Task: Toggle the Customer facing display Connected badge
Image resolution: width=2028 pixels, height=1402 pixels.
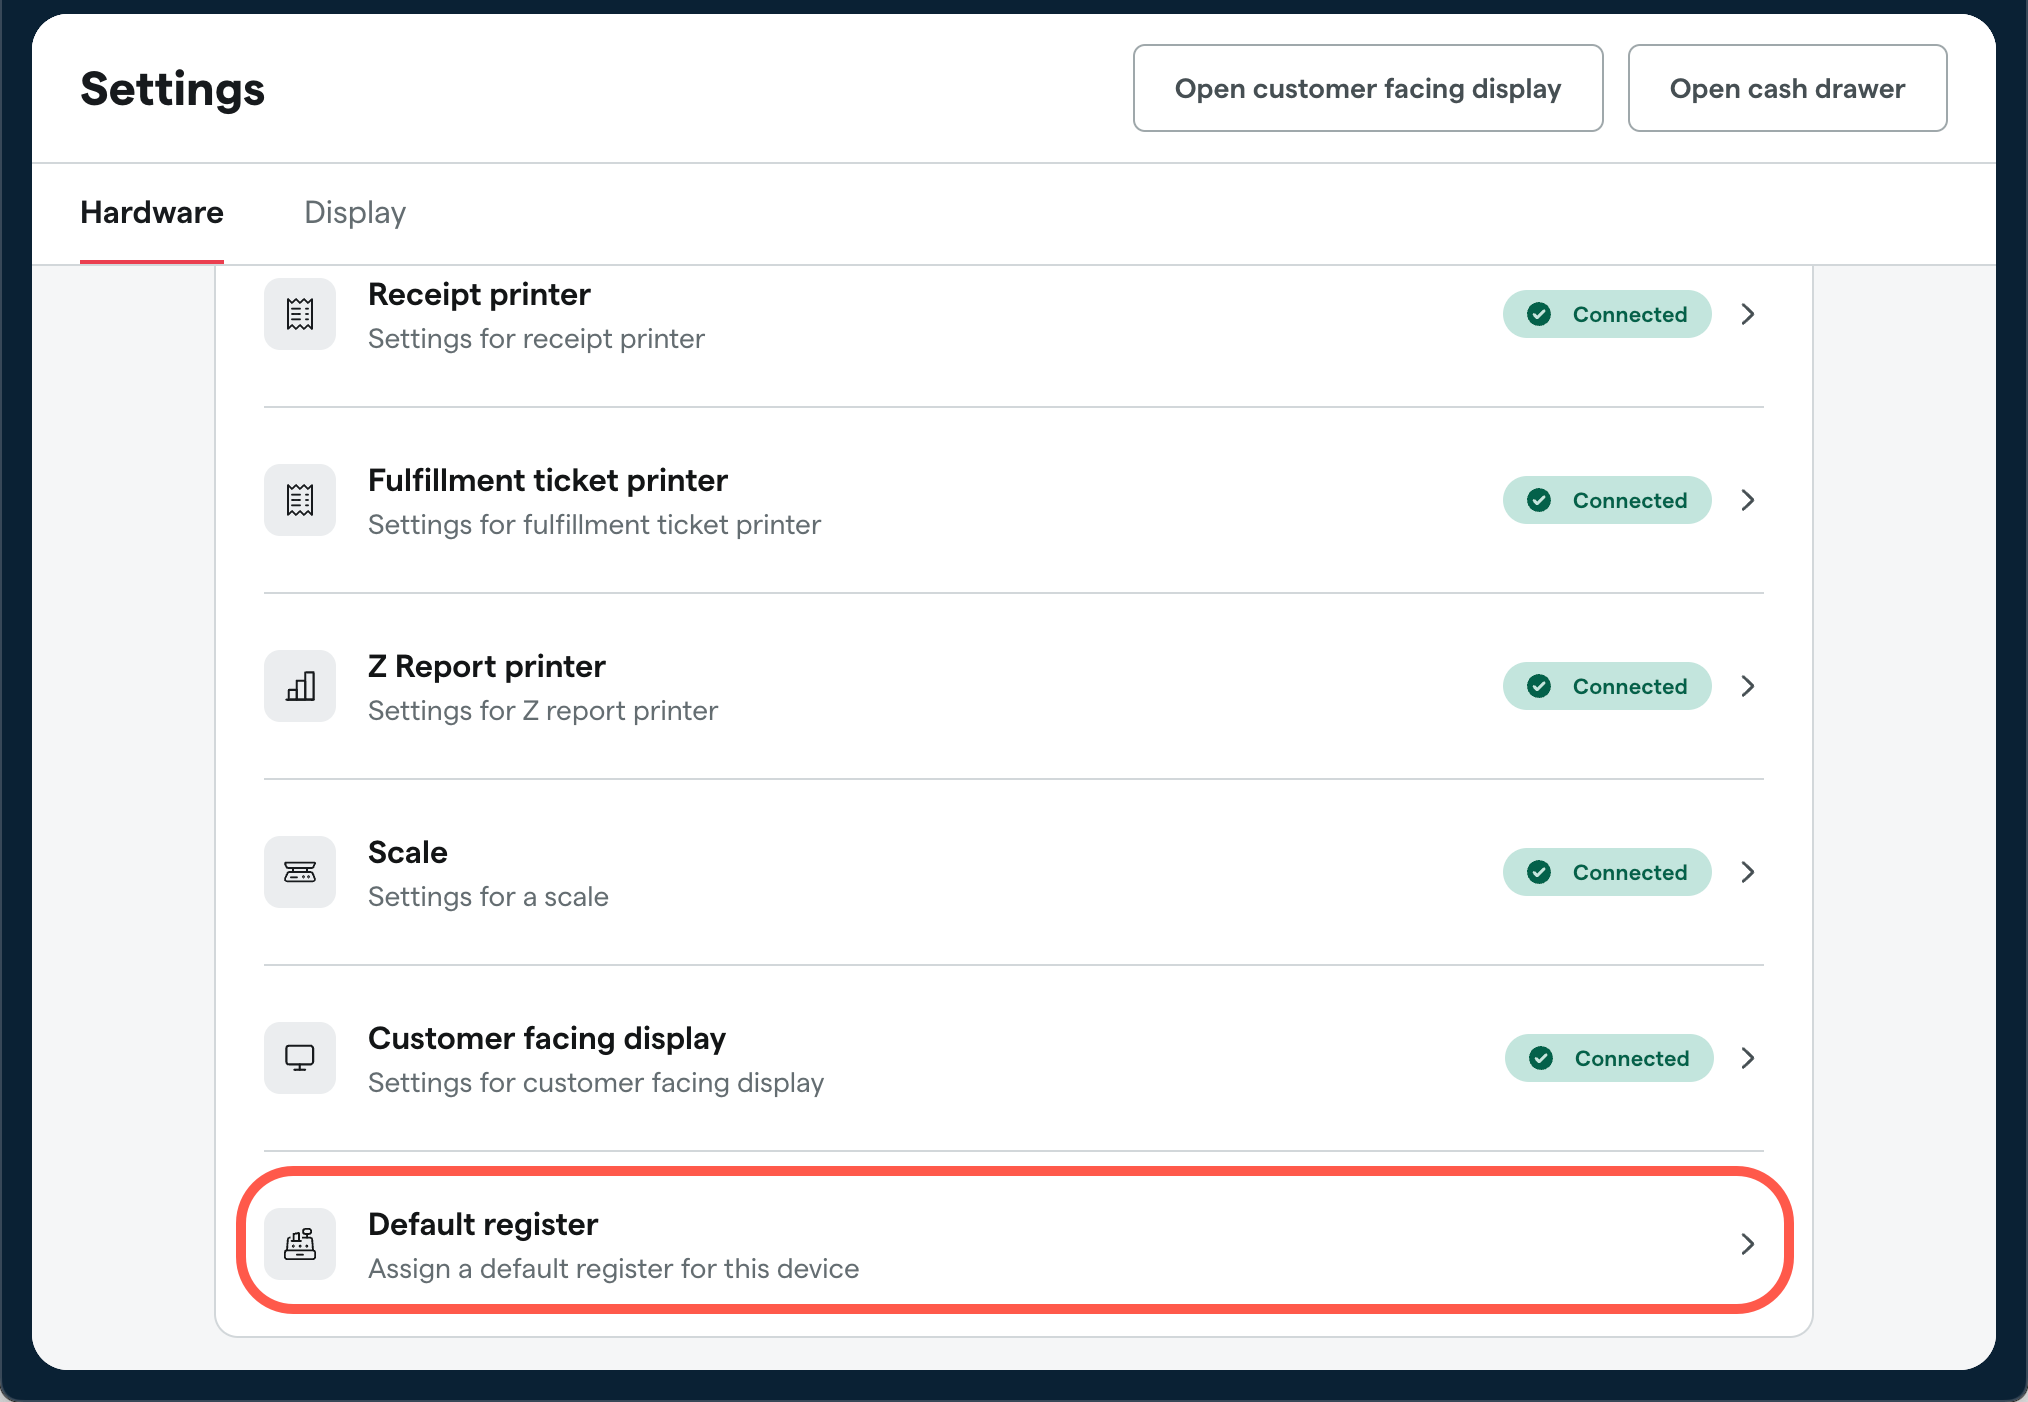Action: pos(1608,1058)
